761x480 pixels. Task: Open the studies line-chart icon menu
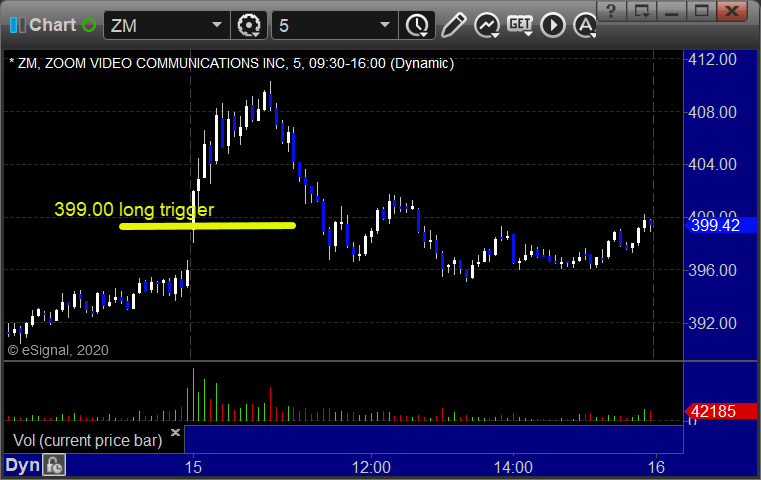coord(487,25)
